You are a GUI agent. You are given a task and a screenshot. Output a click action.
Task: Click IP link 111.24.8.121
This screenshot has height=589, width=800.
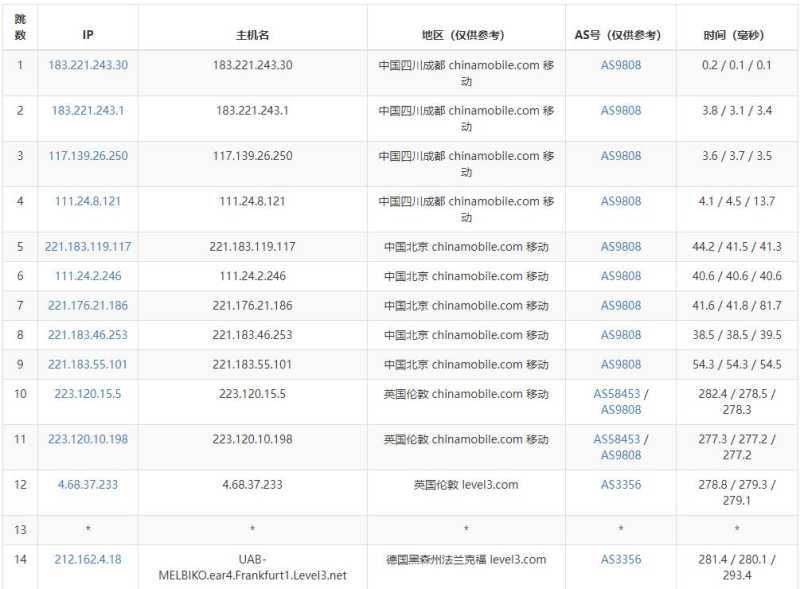click(88, 202)
